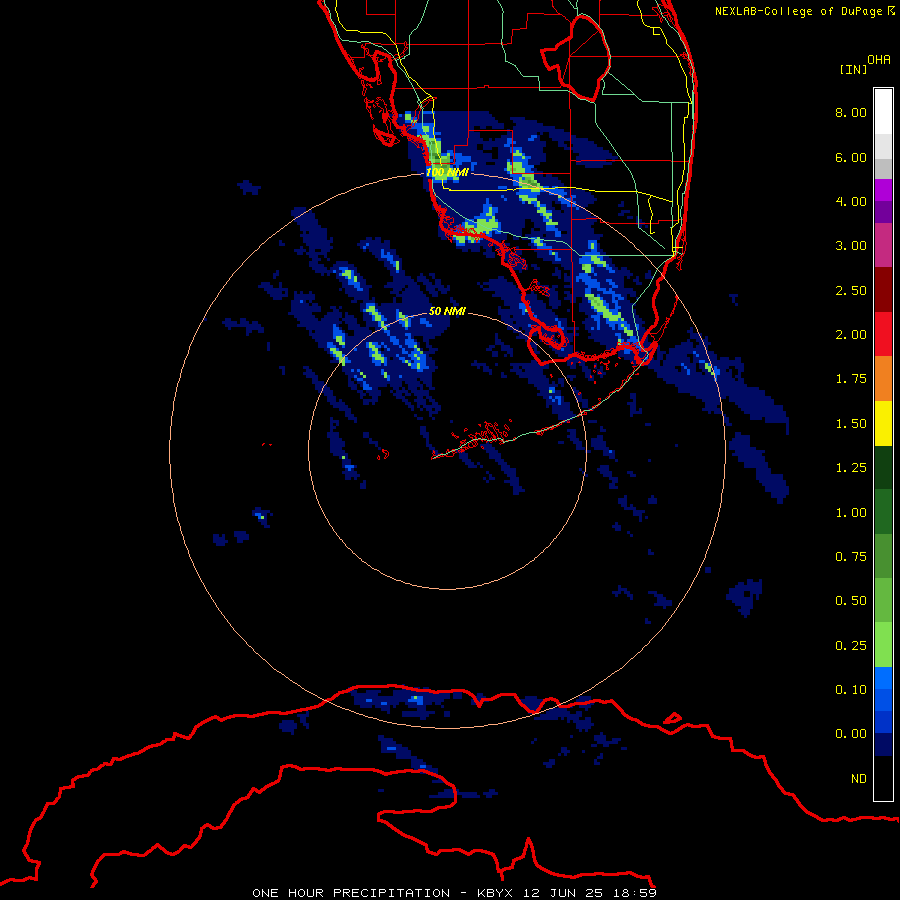This screenshot has width=900, height=900.
Task: Select the 1.00 legend value
Action: pyautogui.click(x=851, y=513)
